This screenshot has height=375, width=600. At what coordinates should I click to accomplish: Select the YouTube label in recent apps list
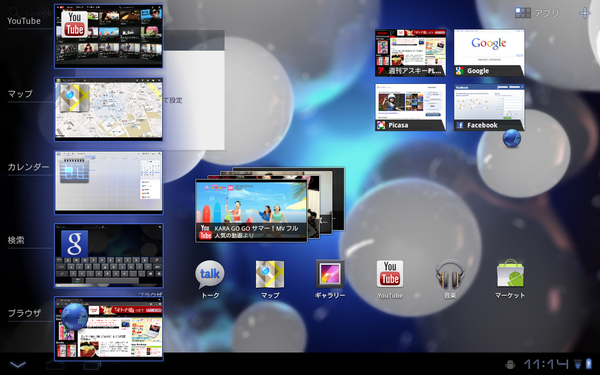coord(24,21)
